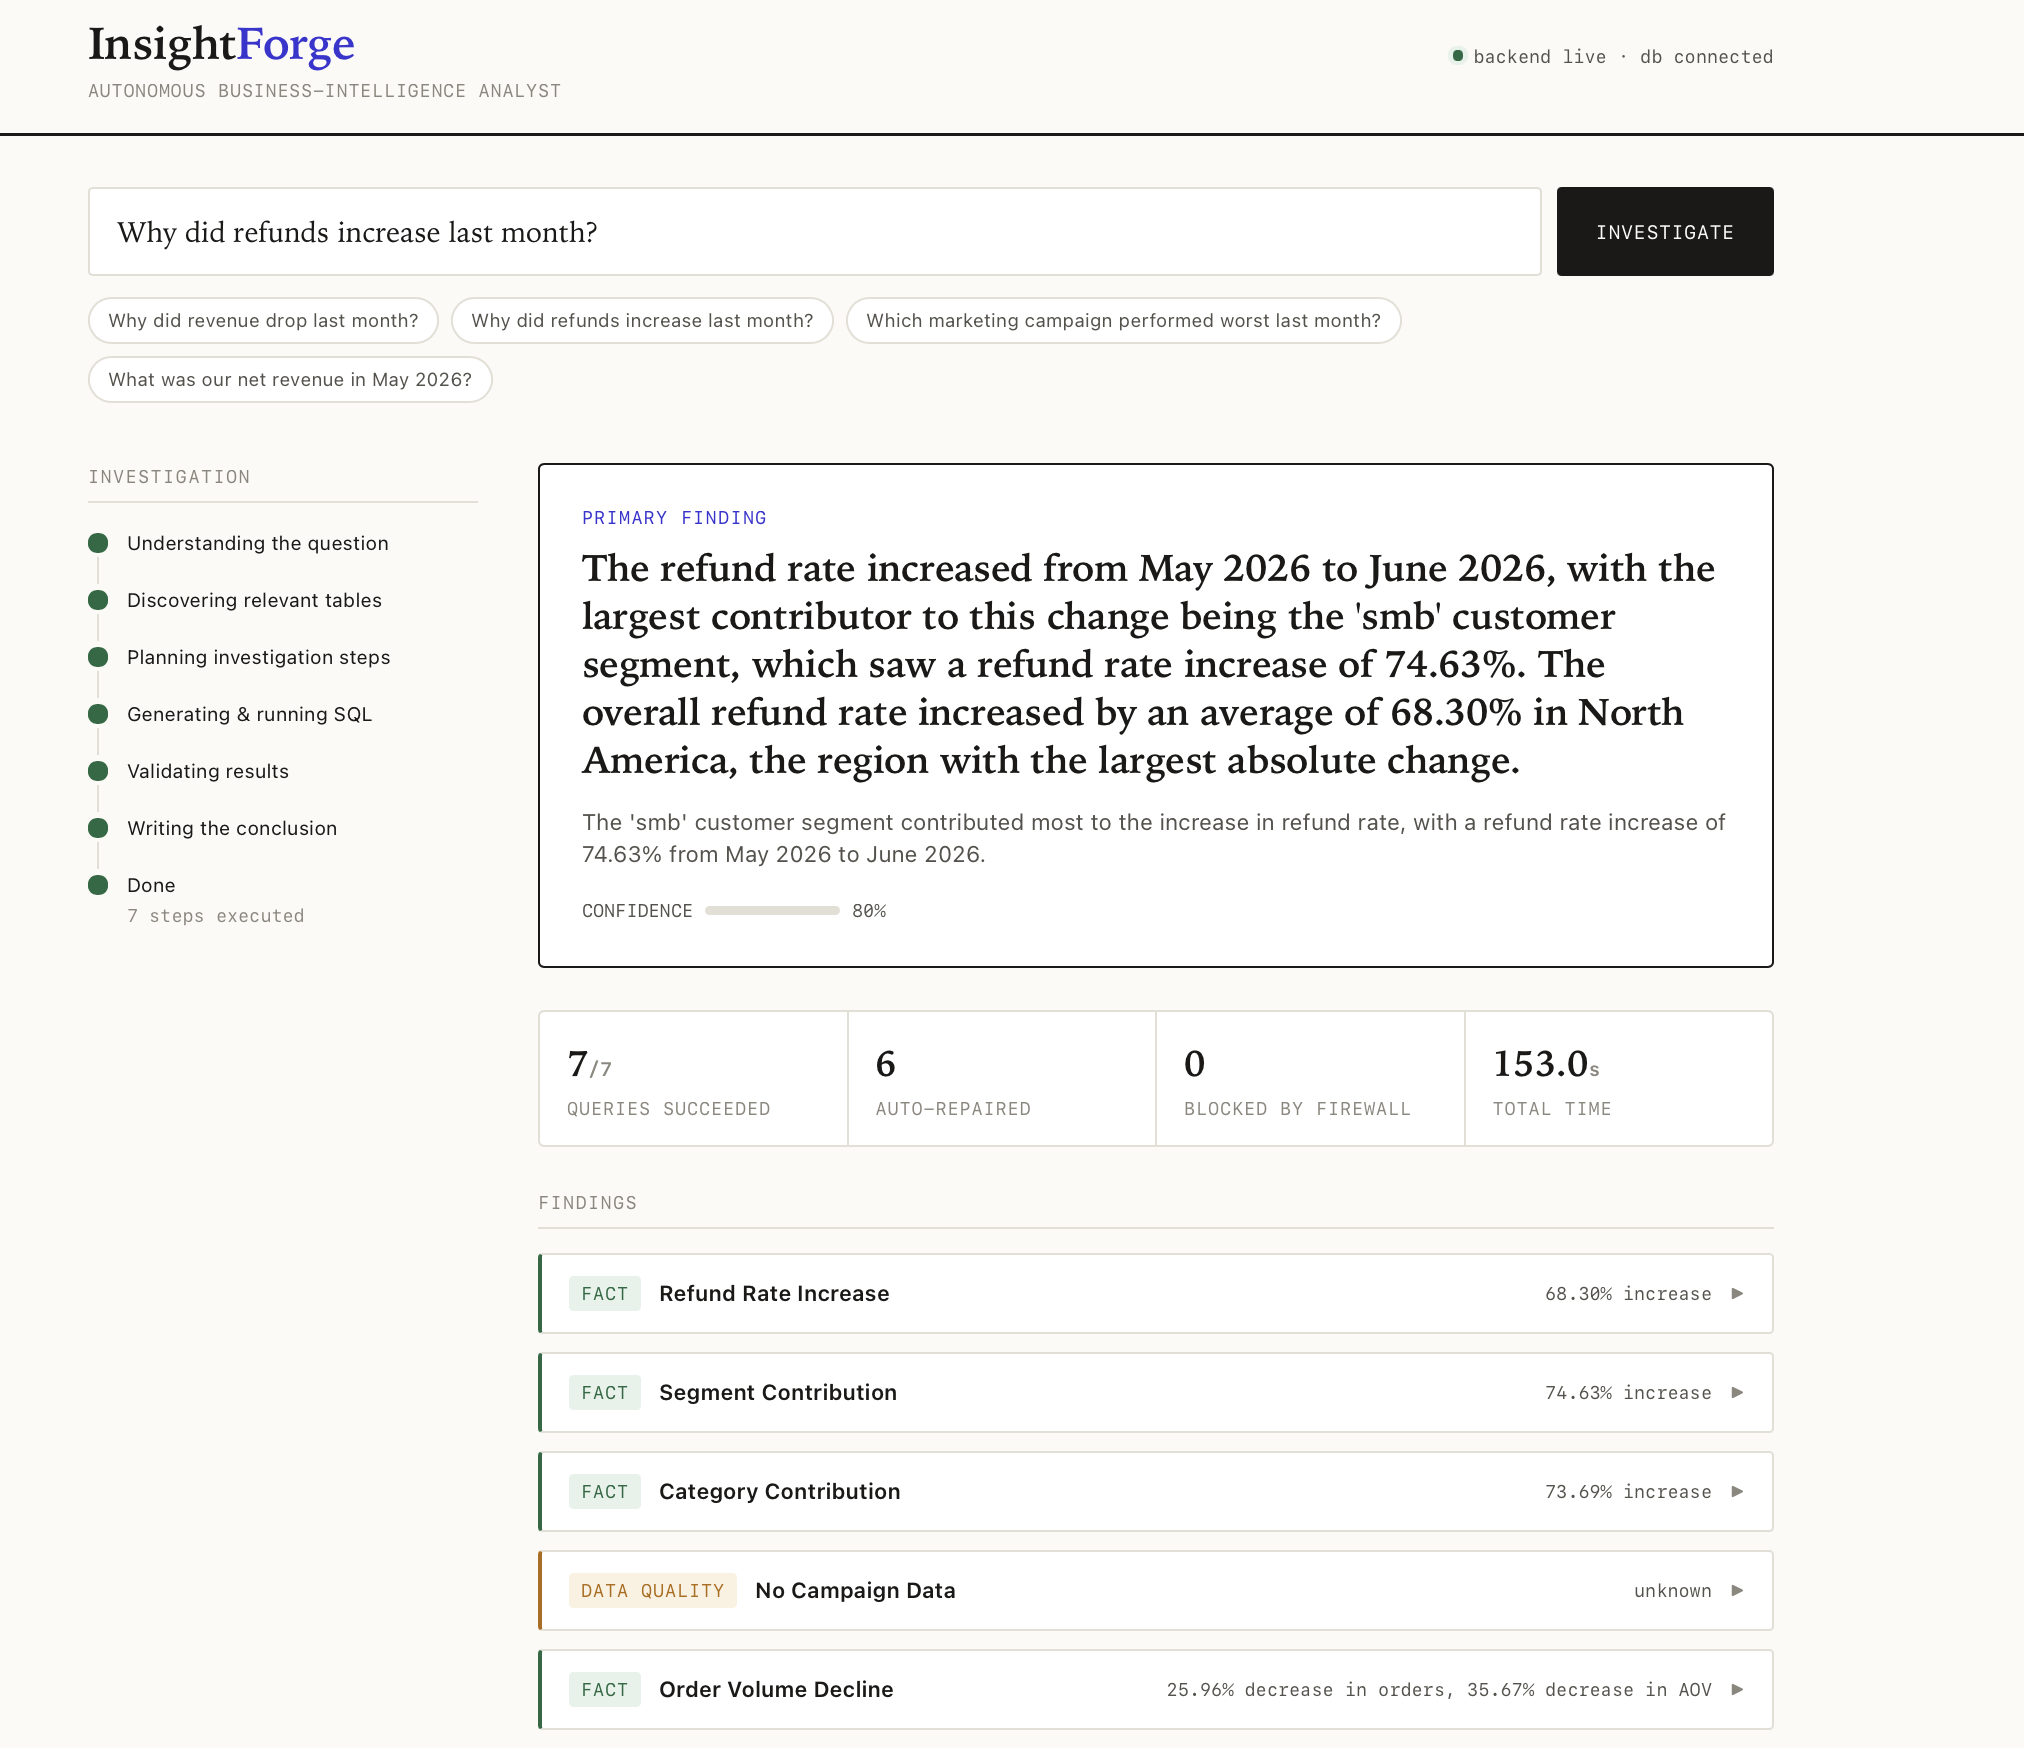Click '74.63% increase' value
The height and width of the screenshot is (1748, 2024).
[1628, 1392]
